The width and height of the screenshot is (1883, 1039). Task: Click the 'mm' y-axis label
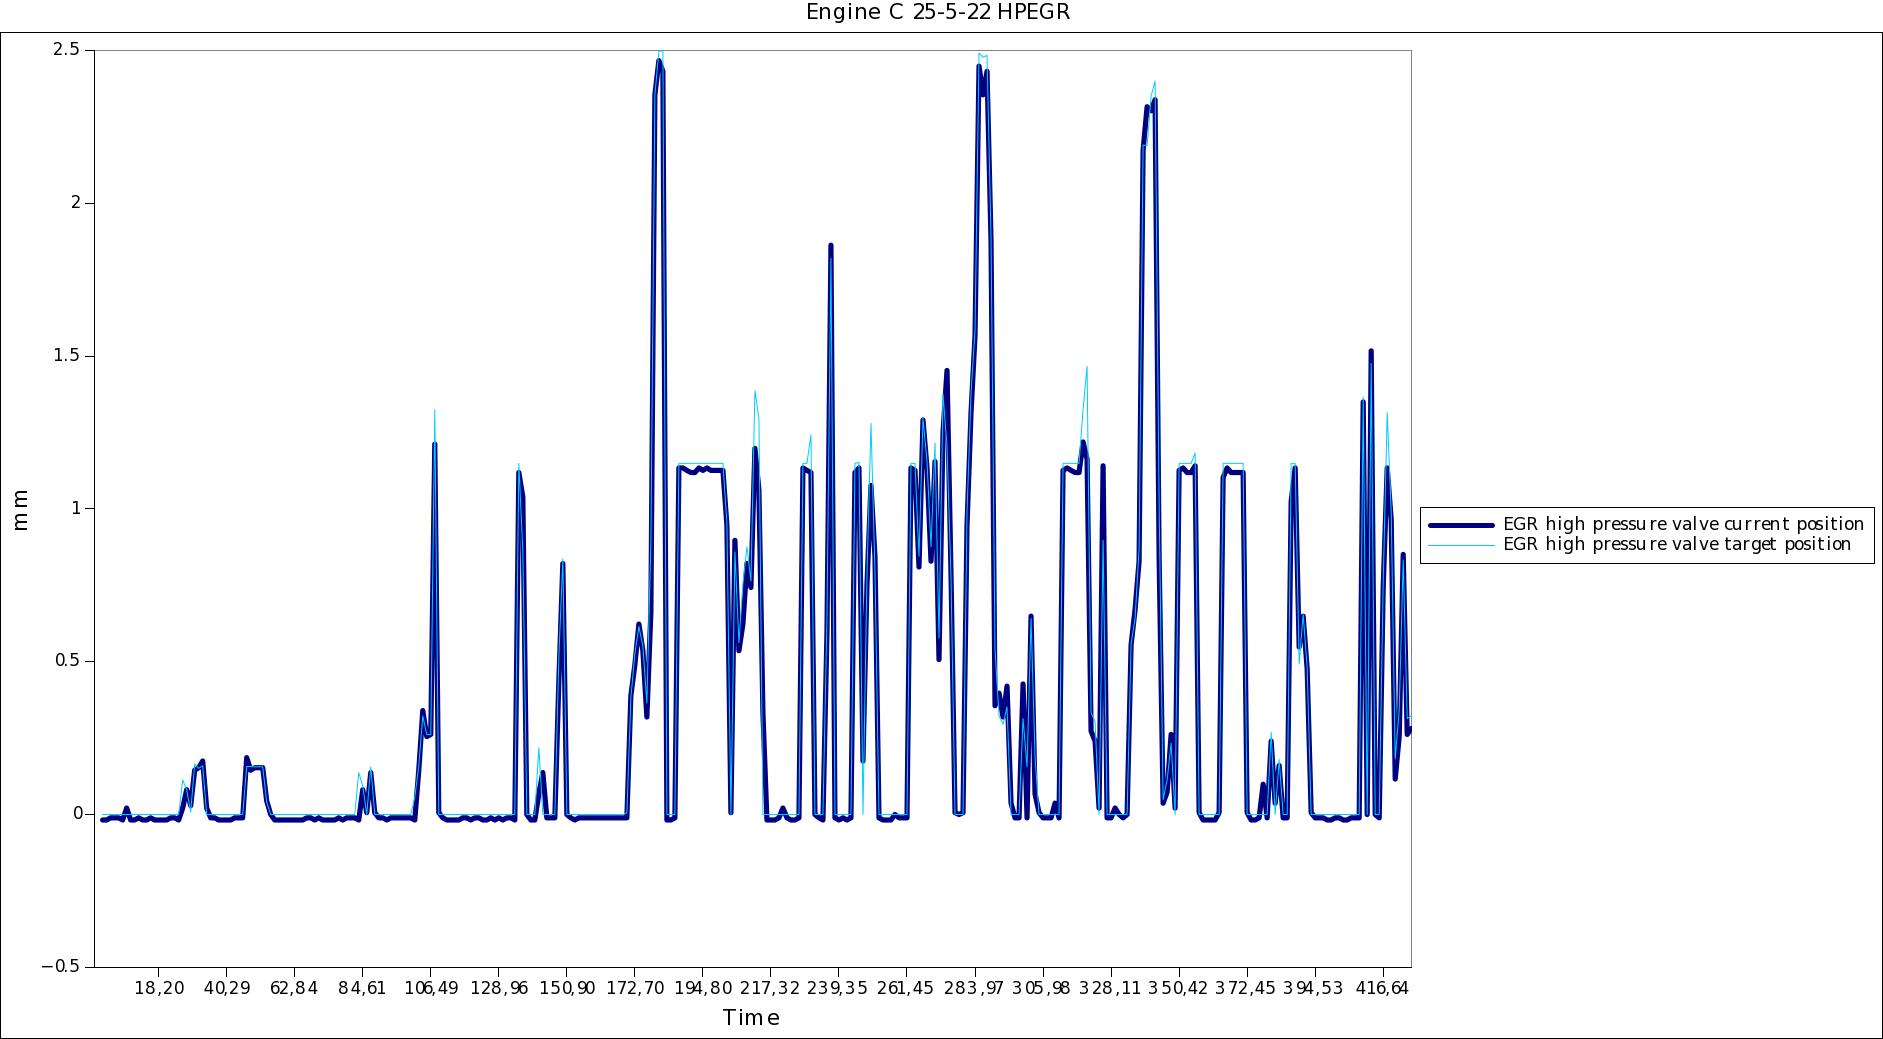pos(20,509)
